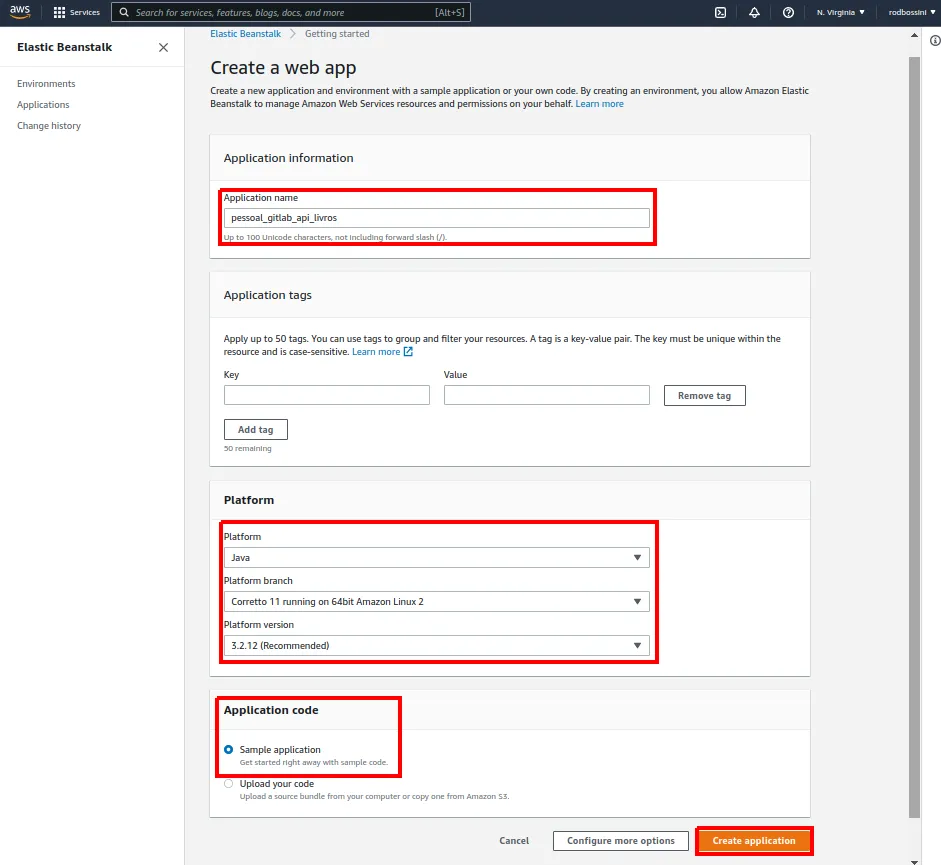The height and width of the screenshot is (865, 941).
Task: Open the Services grid menu
Action: pyautogui.click(x=76, y=12)
